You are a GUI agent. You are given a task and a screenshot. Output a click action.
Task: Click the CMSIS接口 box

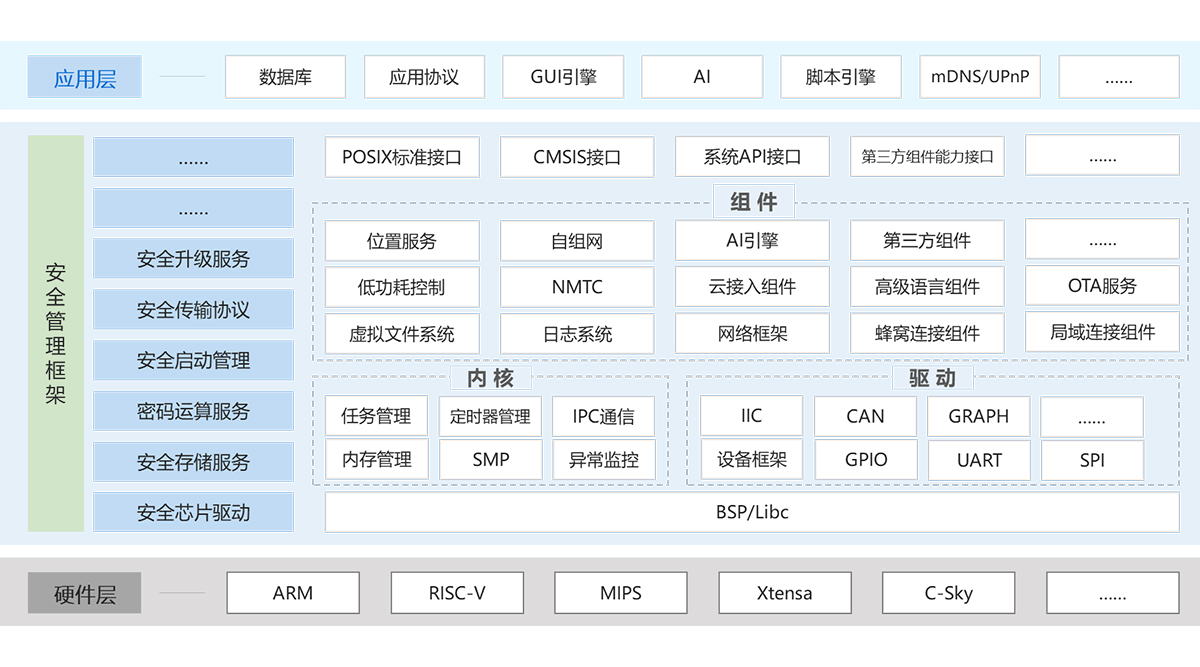577,157
